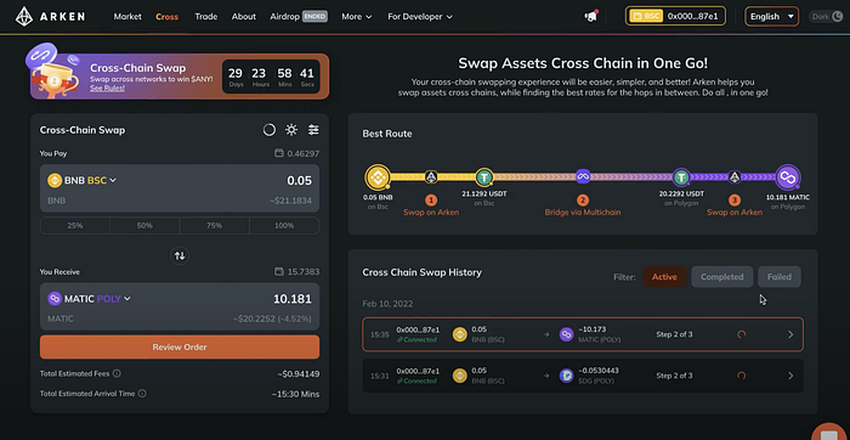The width and height of the screenshot is (850, 440).
Task: Click Multichain bridge icon in Best Route
Action: pos(583,176)
